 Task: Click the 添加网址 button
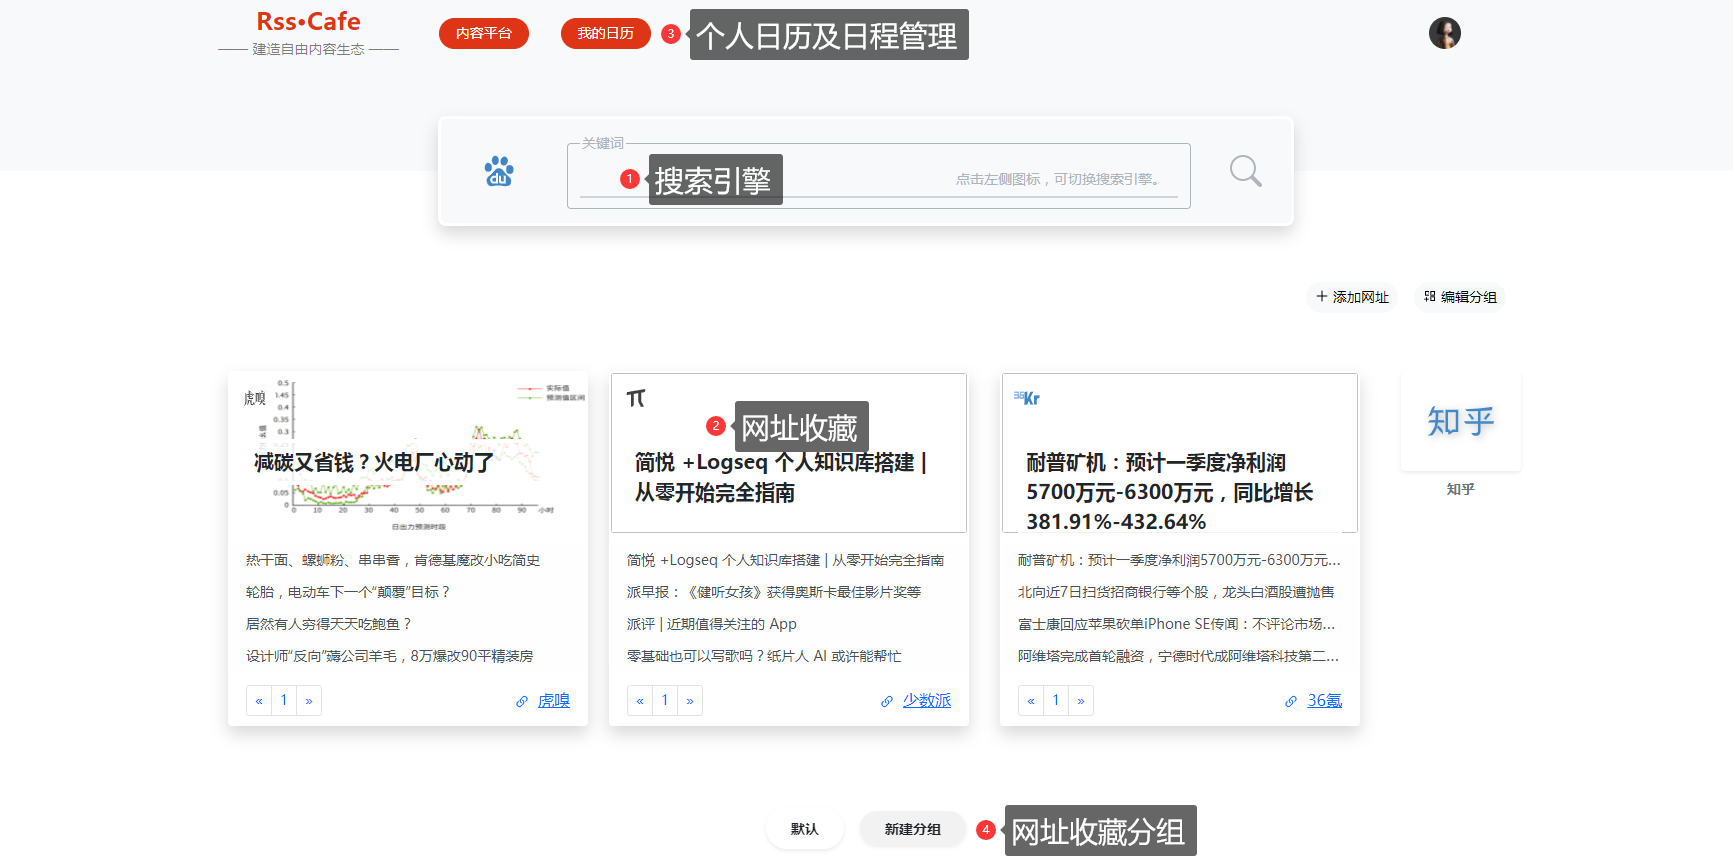click(x=1352, y=297)
